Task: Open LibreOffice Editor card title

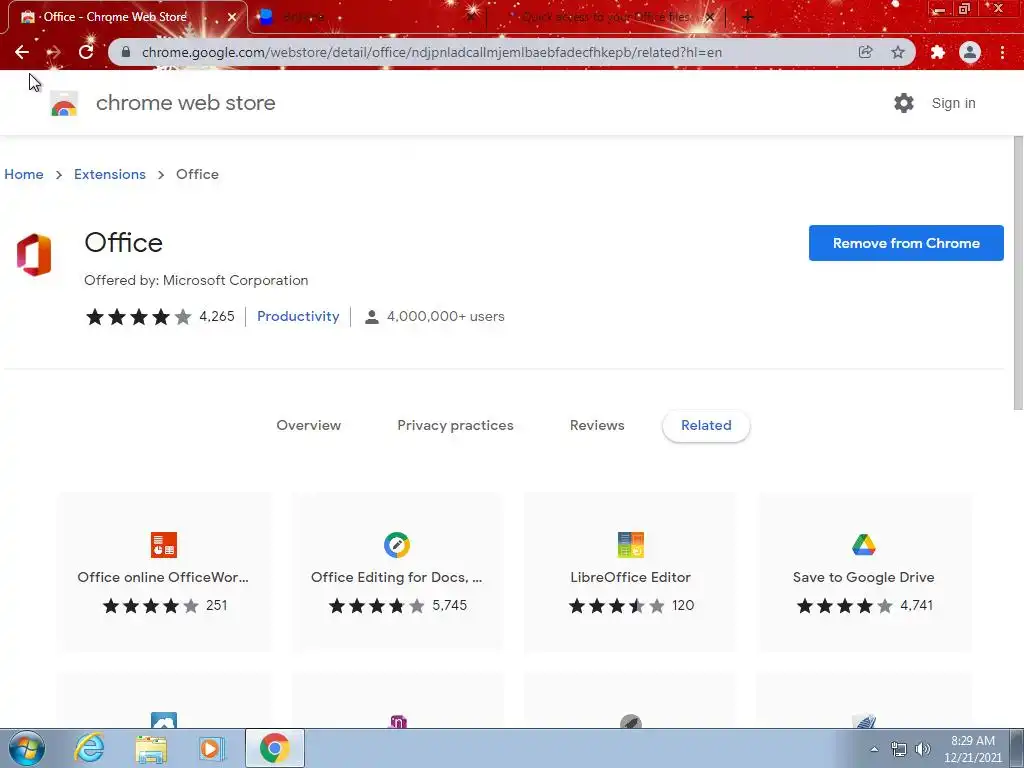Action: (x=630, y=577)
